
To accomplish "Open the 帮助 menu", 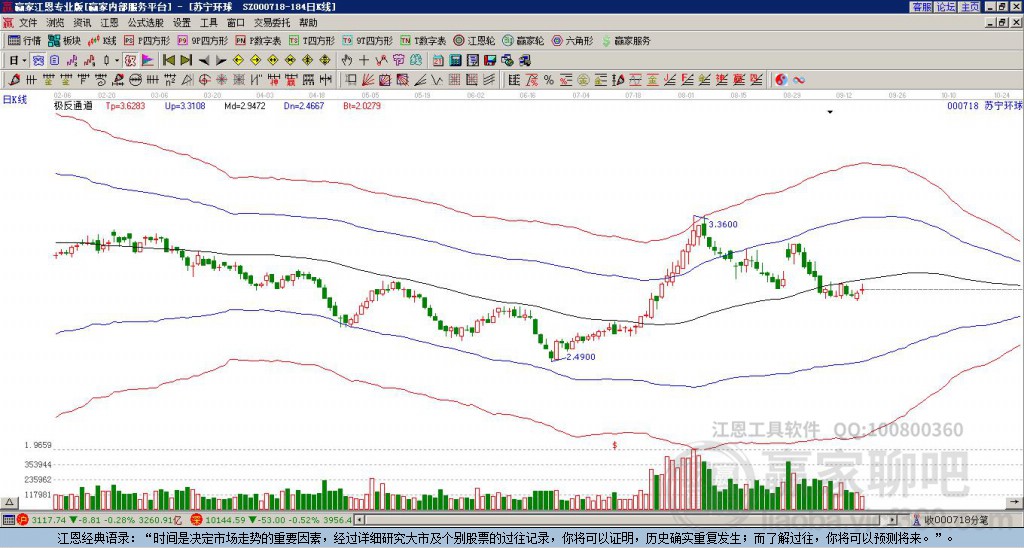I will click(308, 23).
